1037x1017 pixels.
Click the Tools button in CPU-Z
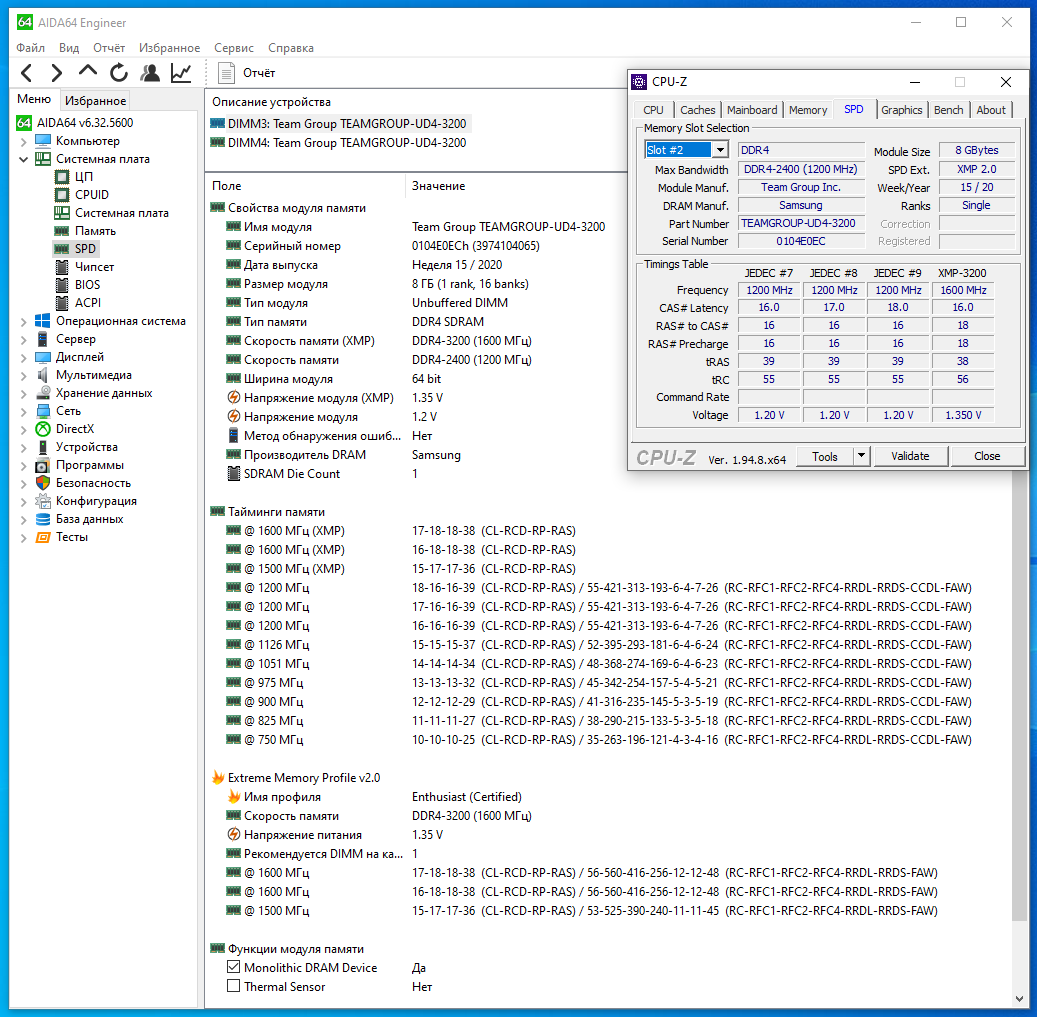coord(825,456)
